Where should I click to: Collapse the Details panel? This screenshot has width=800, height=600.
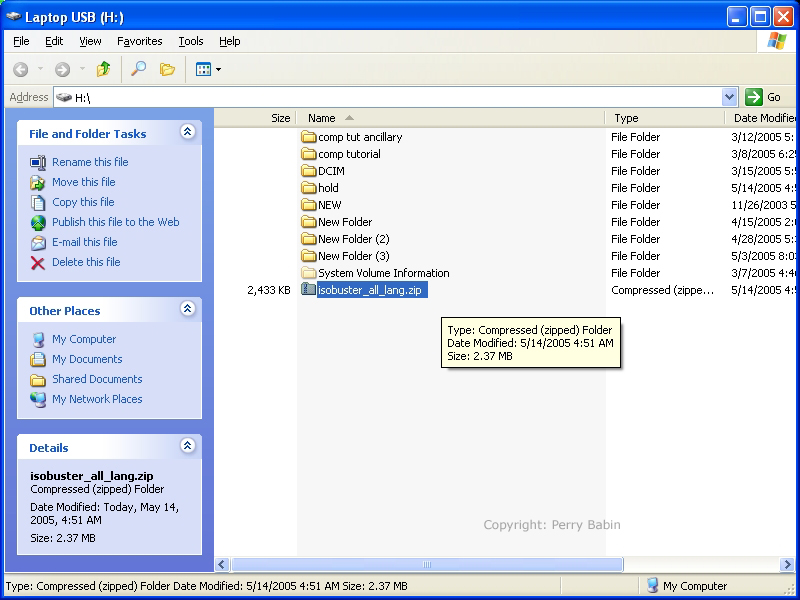[187, 446]
